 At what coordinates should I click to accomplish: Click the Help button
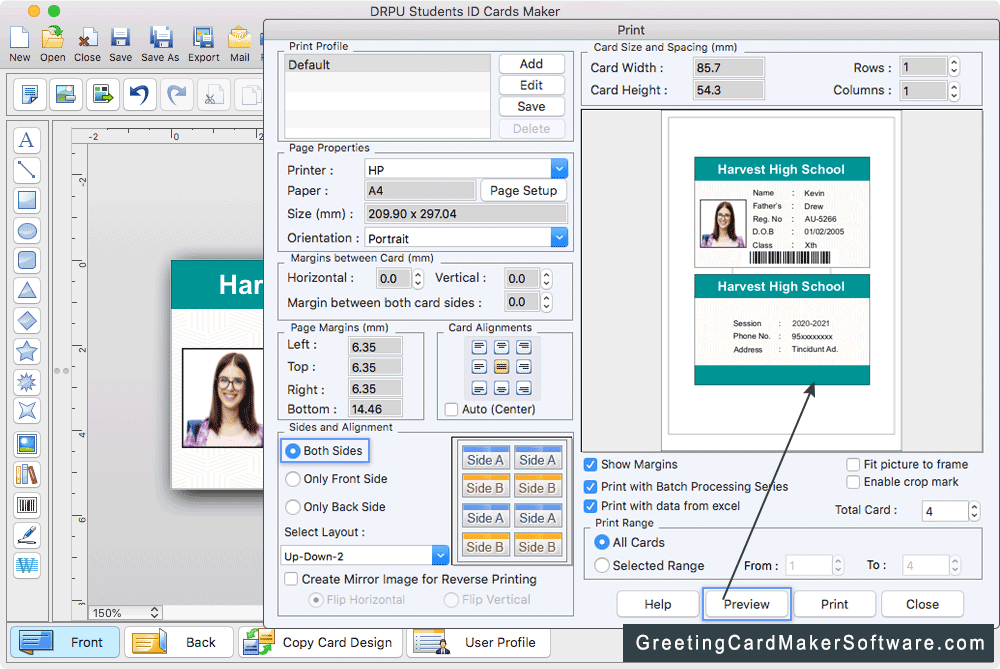658,604
